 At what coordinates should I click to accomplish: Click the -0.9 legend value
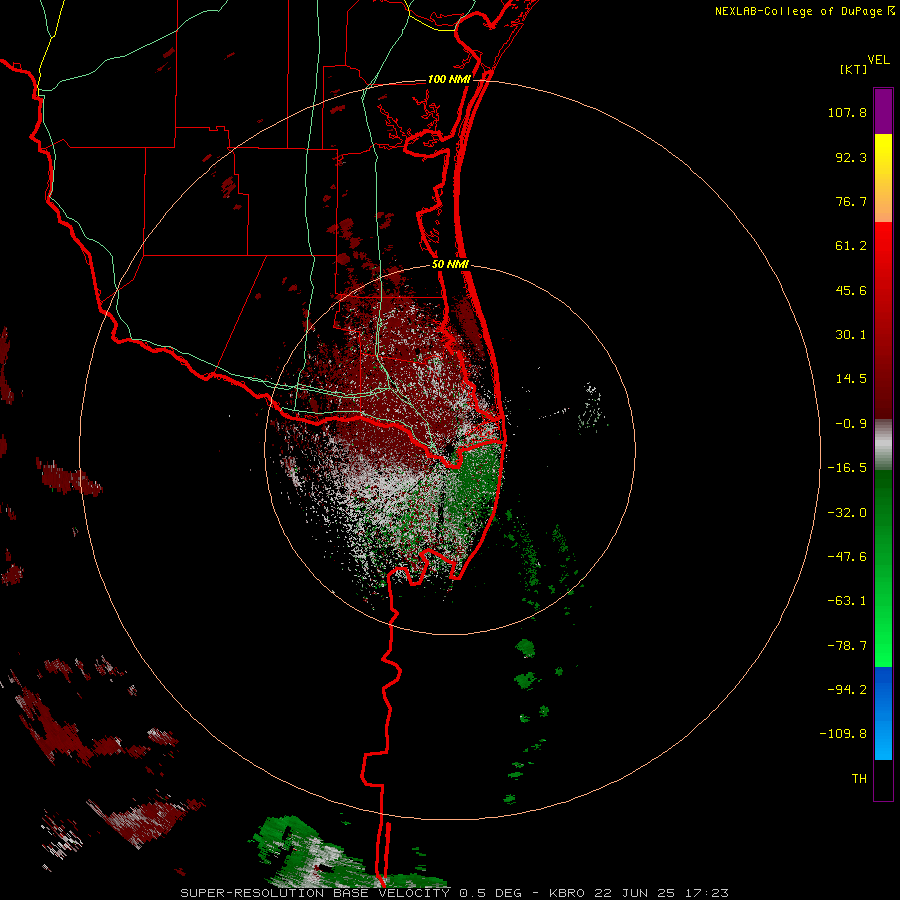tap(851, 424)
